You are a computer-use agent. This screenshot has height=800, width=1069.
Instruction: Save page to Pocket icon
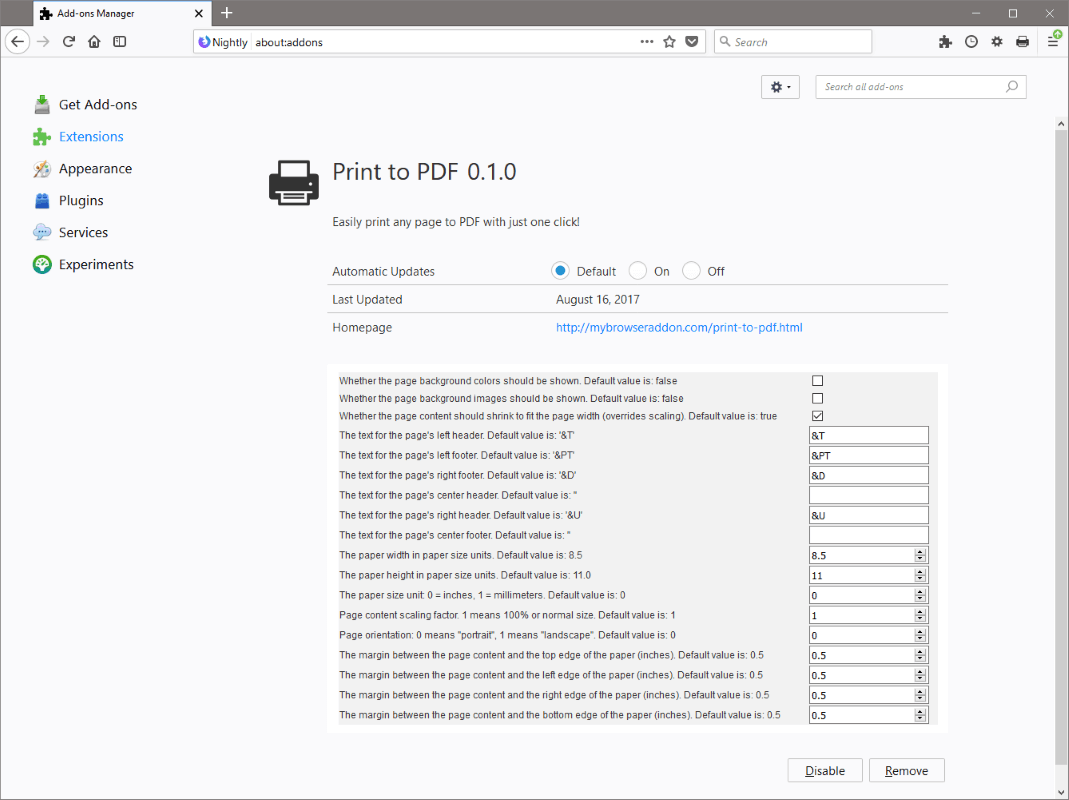tap(691, 42)
